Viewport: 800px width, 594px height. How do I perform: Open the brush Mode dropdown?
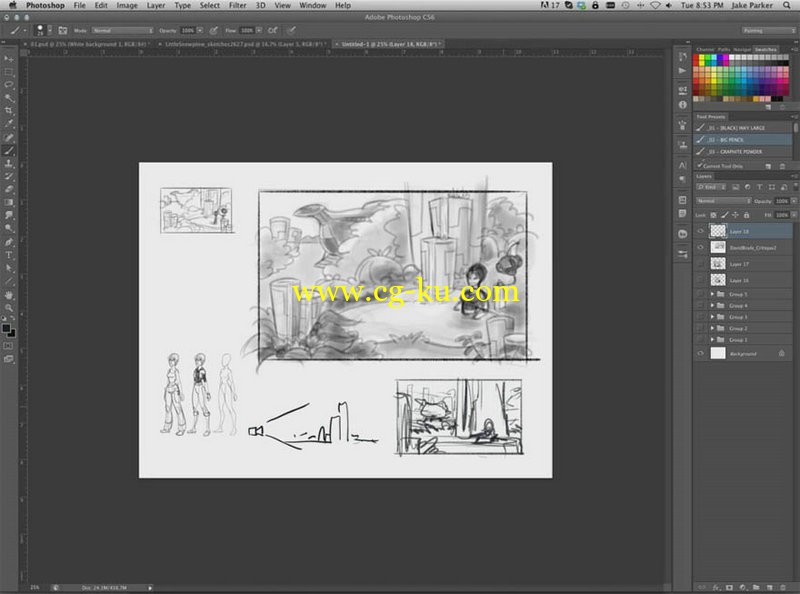coord(122,31)
